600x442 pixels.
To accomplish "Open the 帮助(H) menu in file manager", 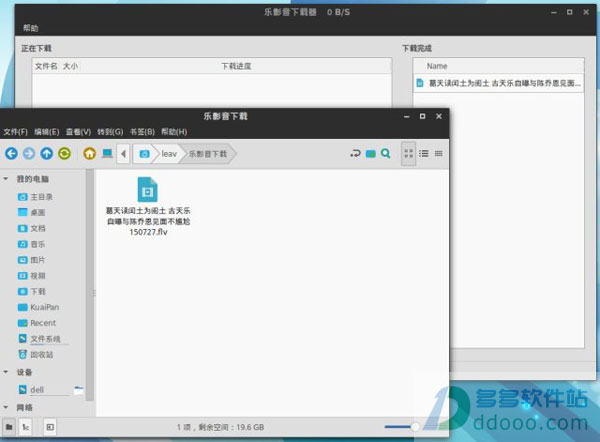I will tap(174, 132).
